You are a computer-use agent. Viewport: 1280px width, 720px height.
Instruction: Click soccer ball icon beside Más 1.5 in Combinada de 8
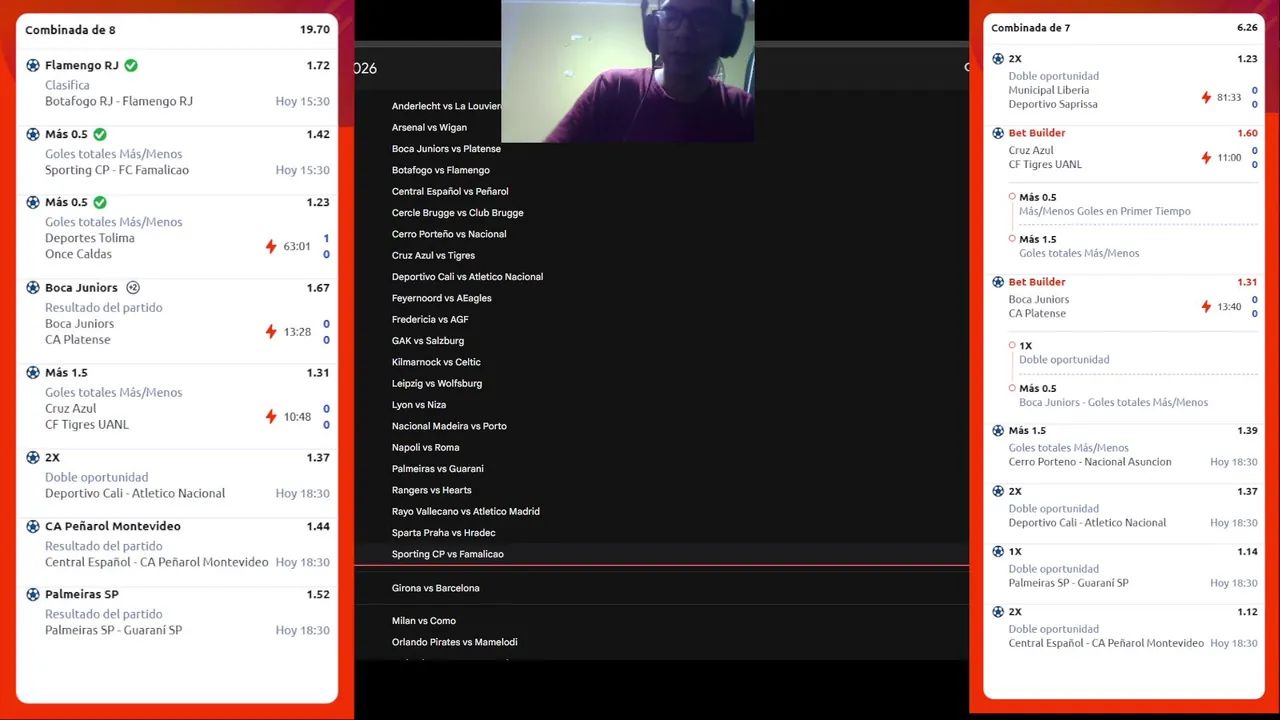click(33, 373)
